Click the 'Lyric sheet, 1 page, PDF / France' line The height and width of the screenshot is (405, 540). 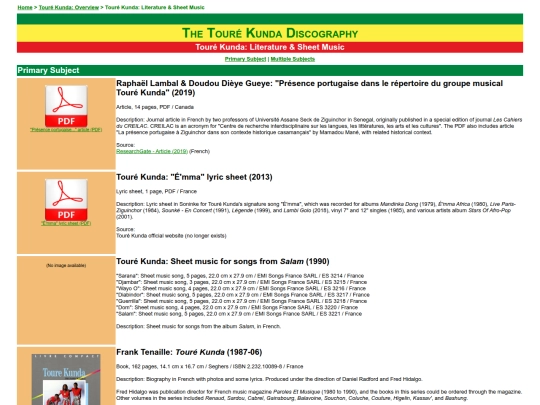pyautogui.click(x=157, y=191)
